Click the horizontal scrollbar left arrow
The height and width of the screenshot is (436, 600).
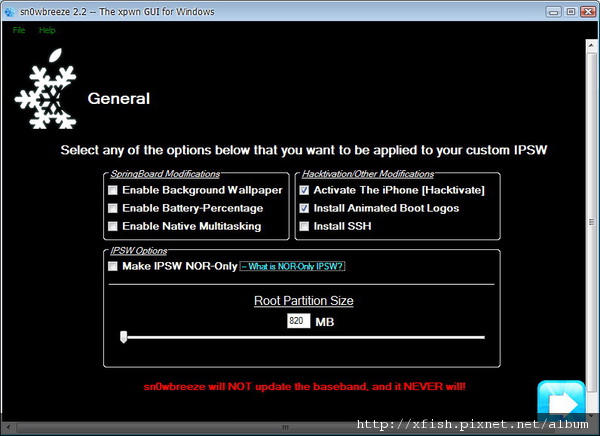8,427
